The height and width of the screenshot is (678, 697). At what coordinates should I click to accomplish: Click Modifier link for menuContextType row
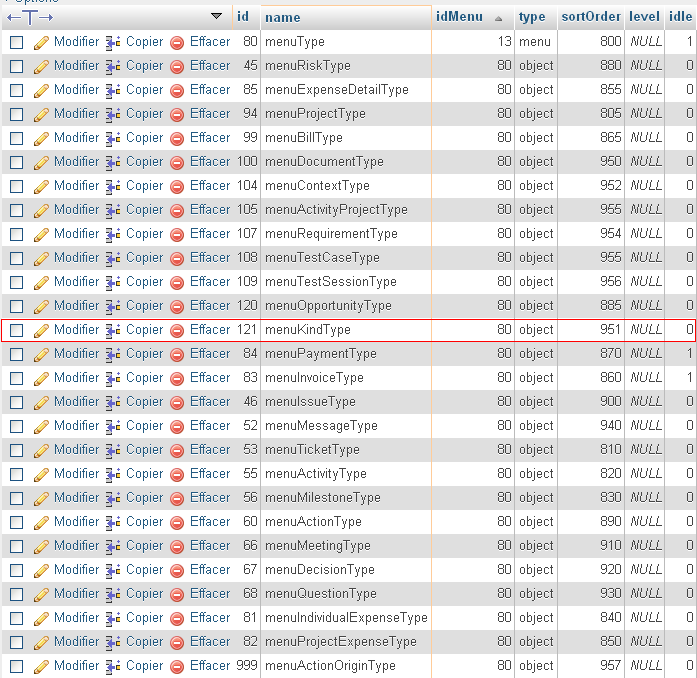(x=76, y=186)
